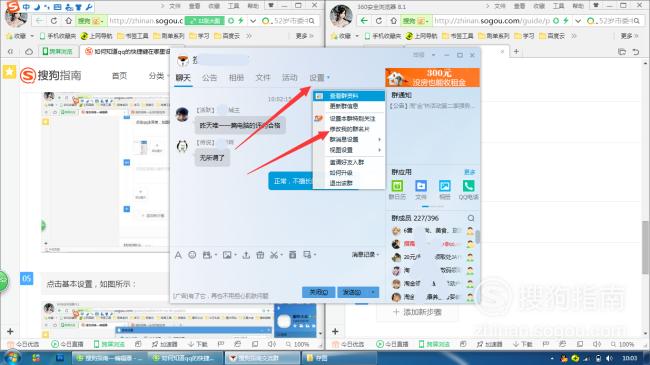Click the lightning speed-mode icon in left browser
Viewport: 650px width, 365px height.
240,21
